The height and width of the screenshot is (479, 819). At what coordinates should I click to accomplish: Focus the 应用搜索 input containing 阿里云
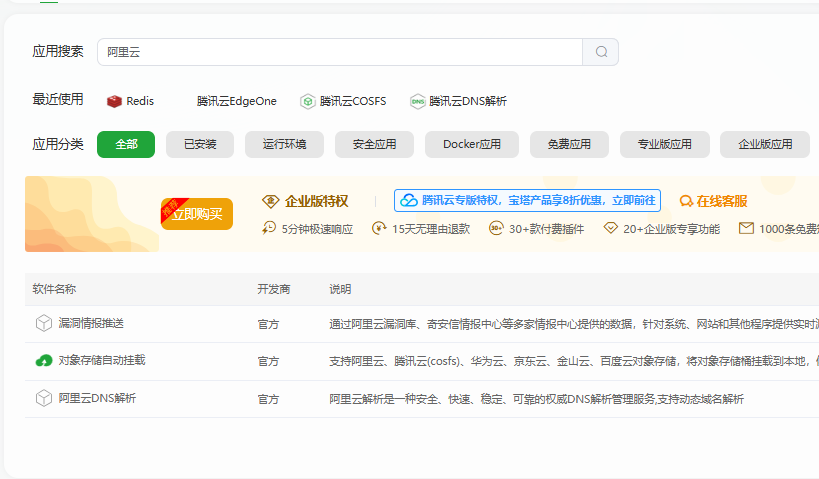[340, 52]
